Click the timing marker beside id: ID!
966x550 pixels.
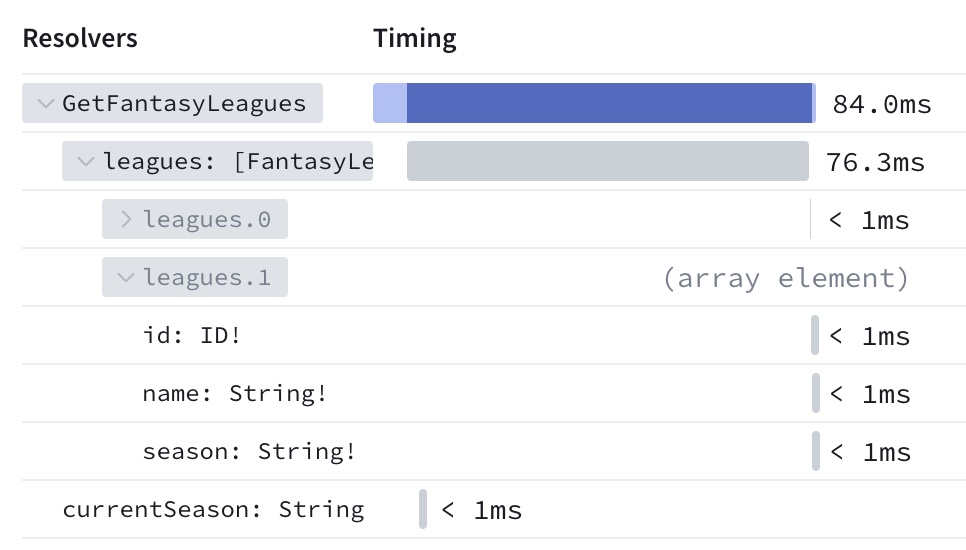[x=816, y=335]
